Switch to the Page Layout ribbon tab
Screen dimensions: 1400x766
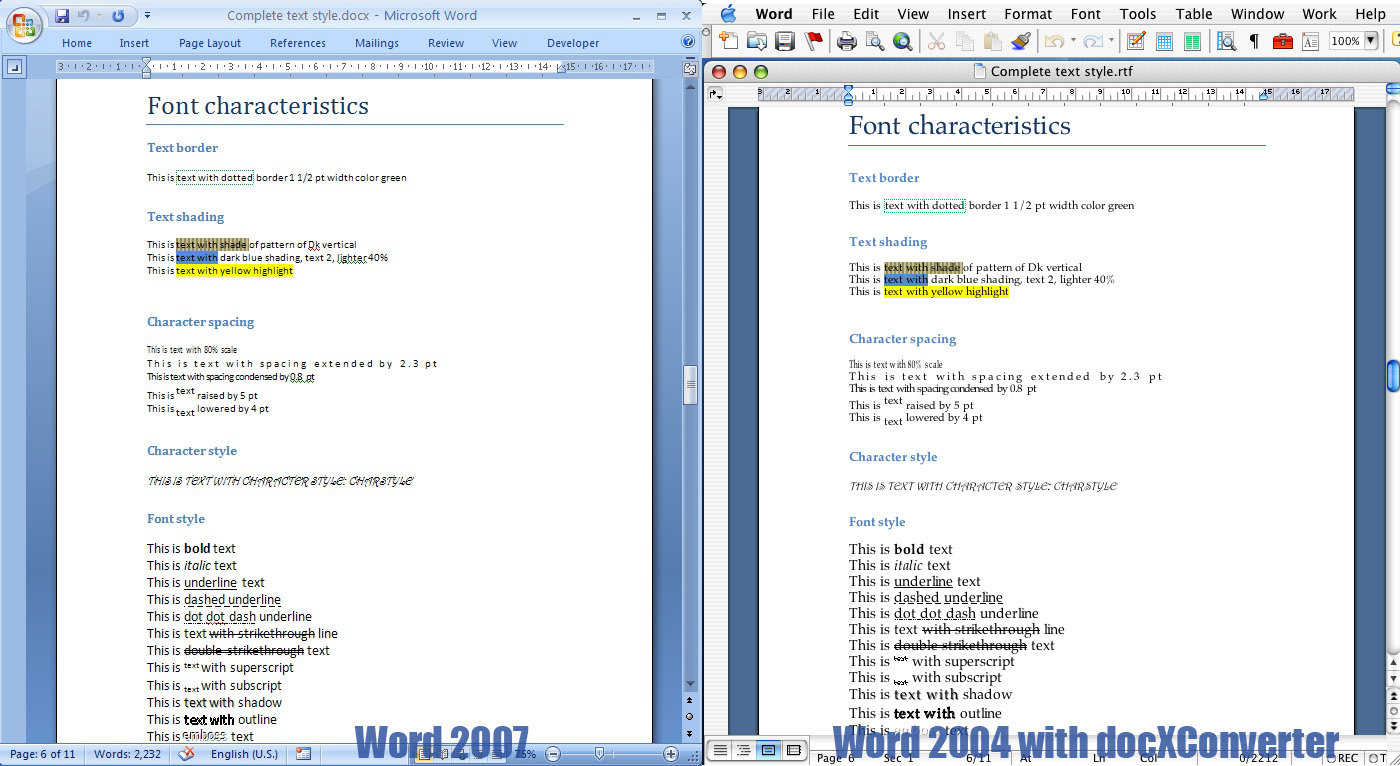coord(210,43)
